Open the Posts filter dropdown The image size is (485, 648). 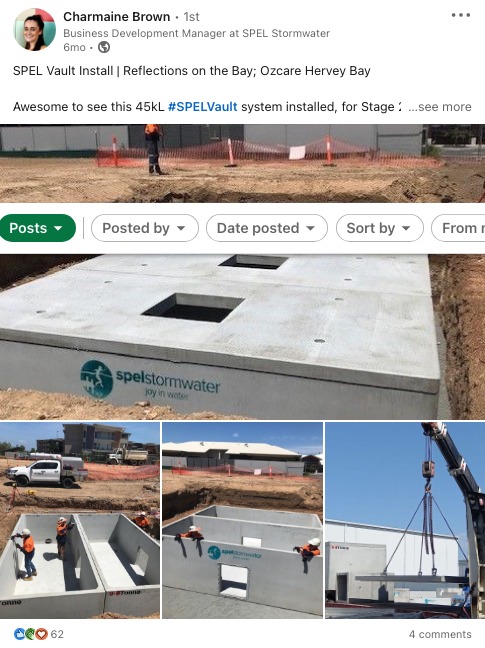coord(38,228)
